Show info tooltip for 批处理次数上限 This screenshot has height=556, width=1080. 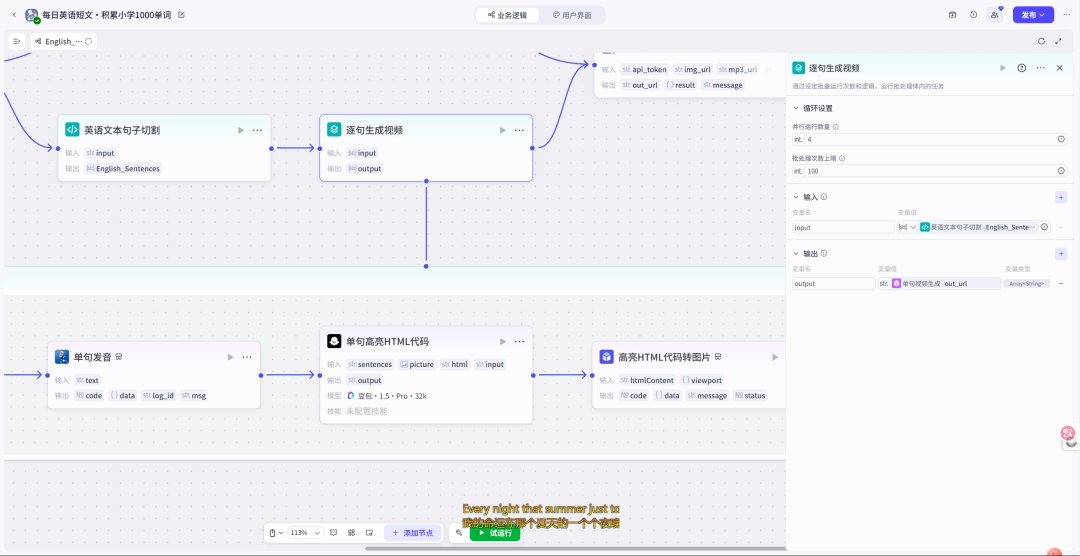click(842, 158)
